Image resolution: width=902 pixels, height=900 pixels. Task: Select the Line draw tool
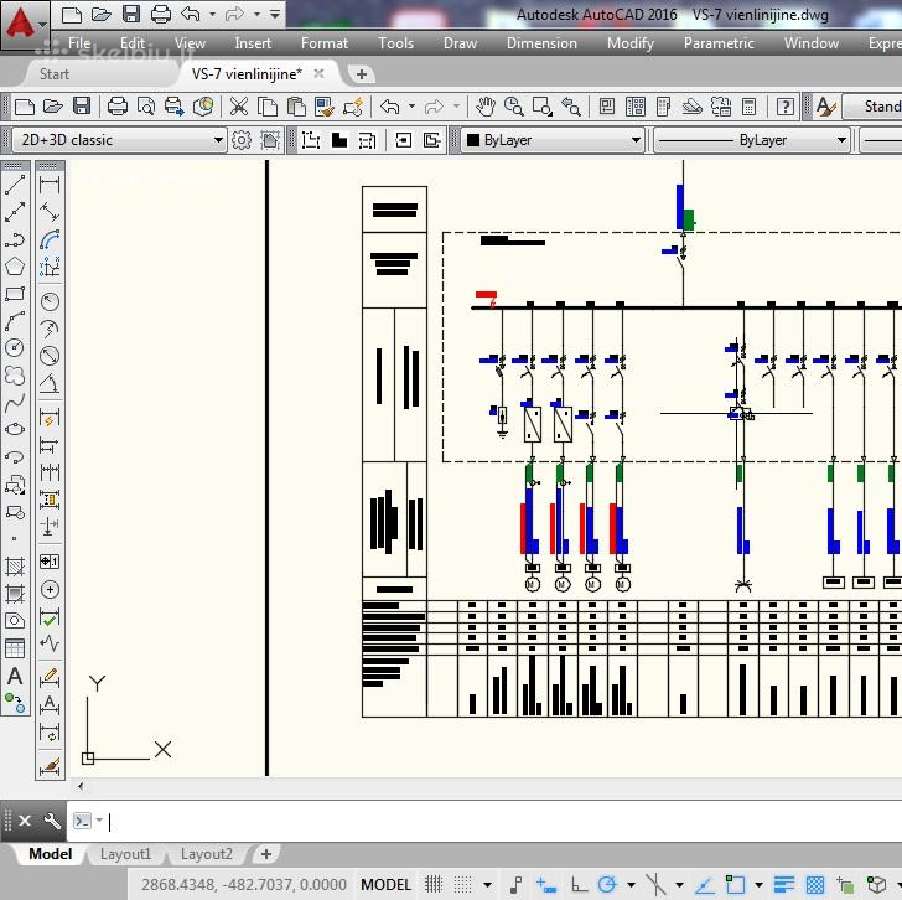coord(15,185)
